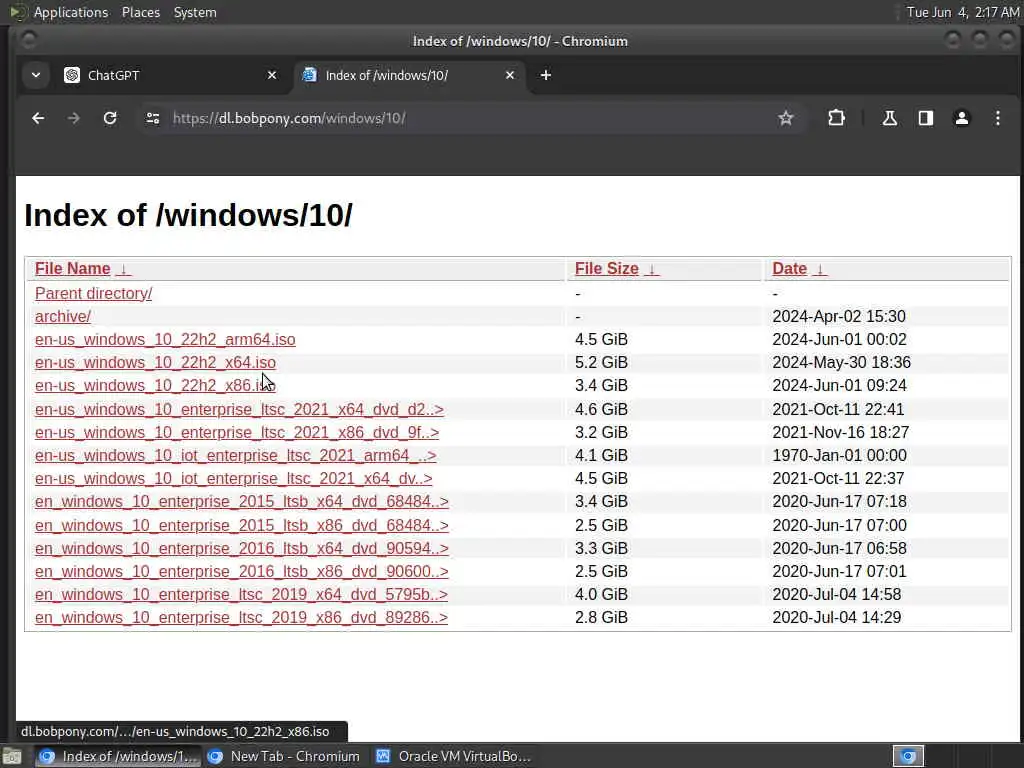Viewport: 1024px width, 768px height.
Task: Go back to the previous page
Action: pyautogui.click(x=38, y=118)
